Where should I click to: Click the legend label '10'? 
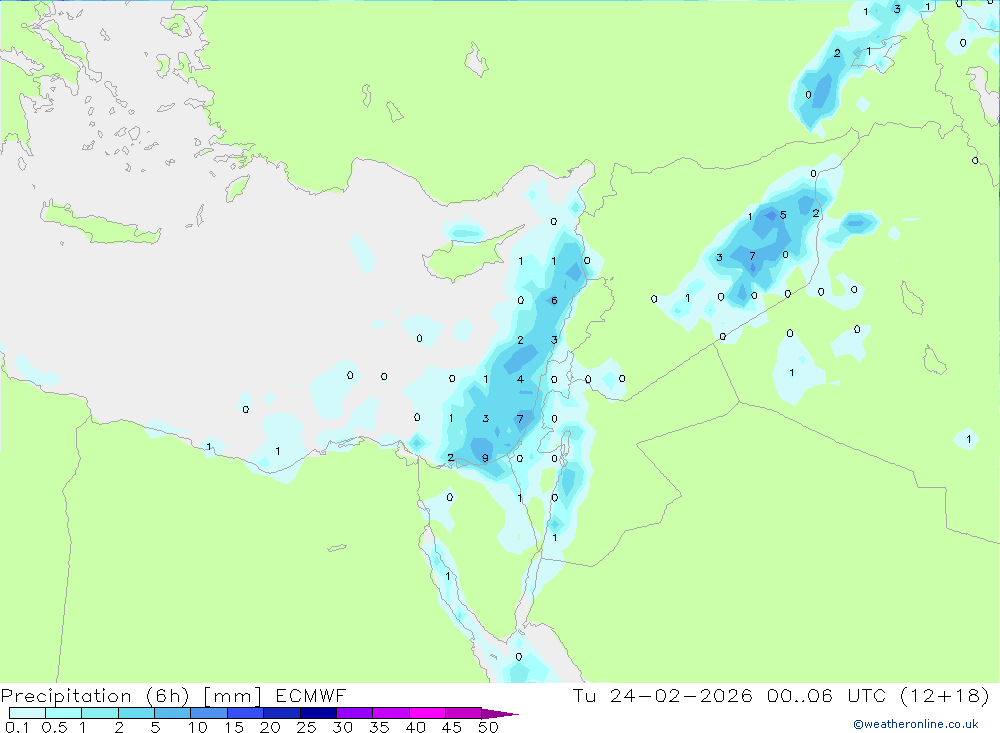click(x=198, y=727)
